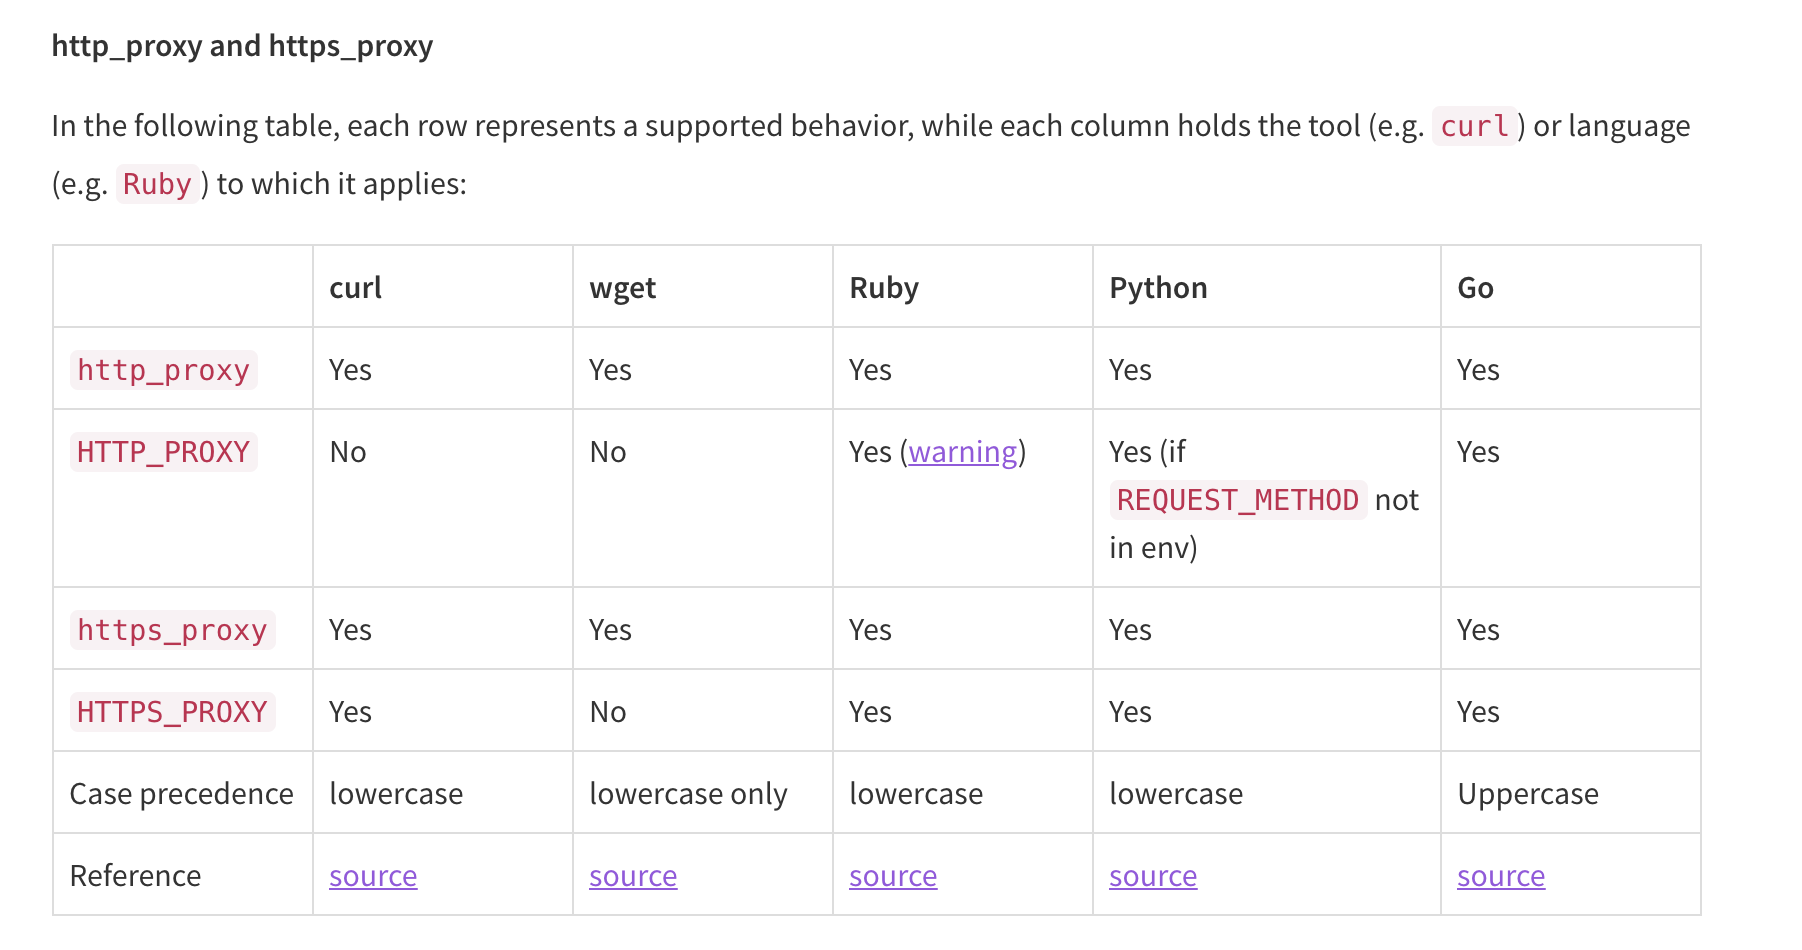Click the "Uppercase" precedence cell for Go

coord(1528,794)
